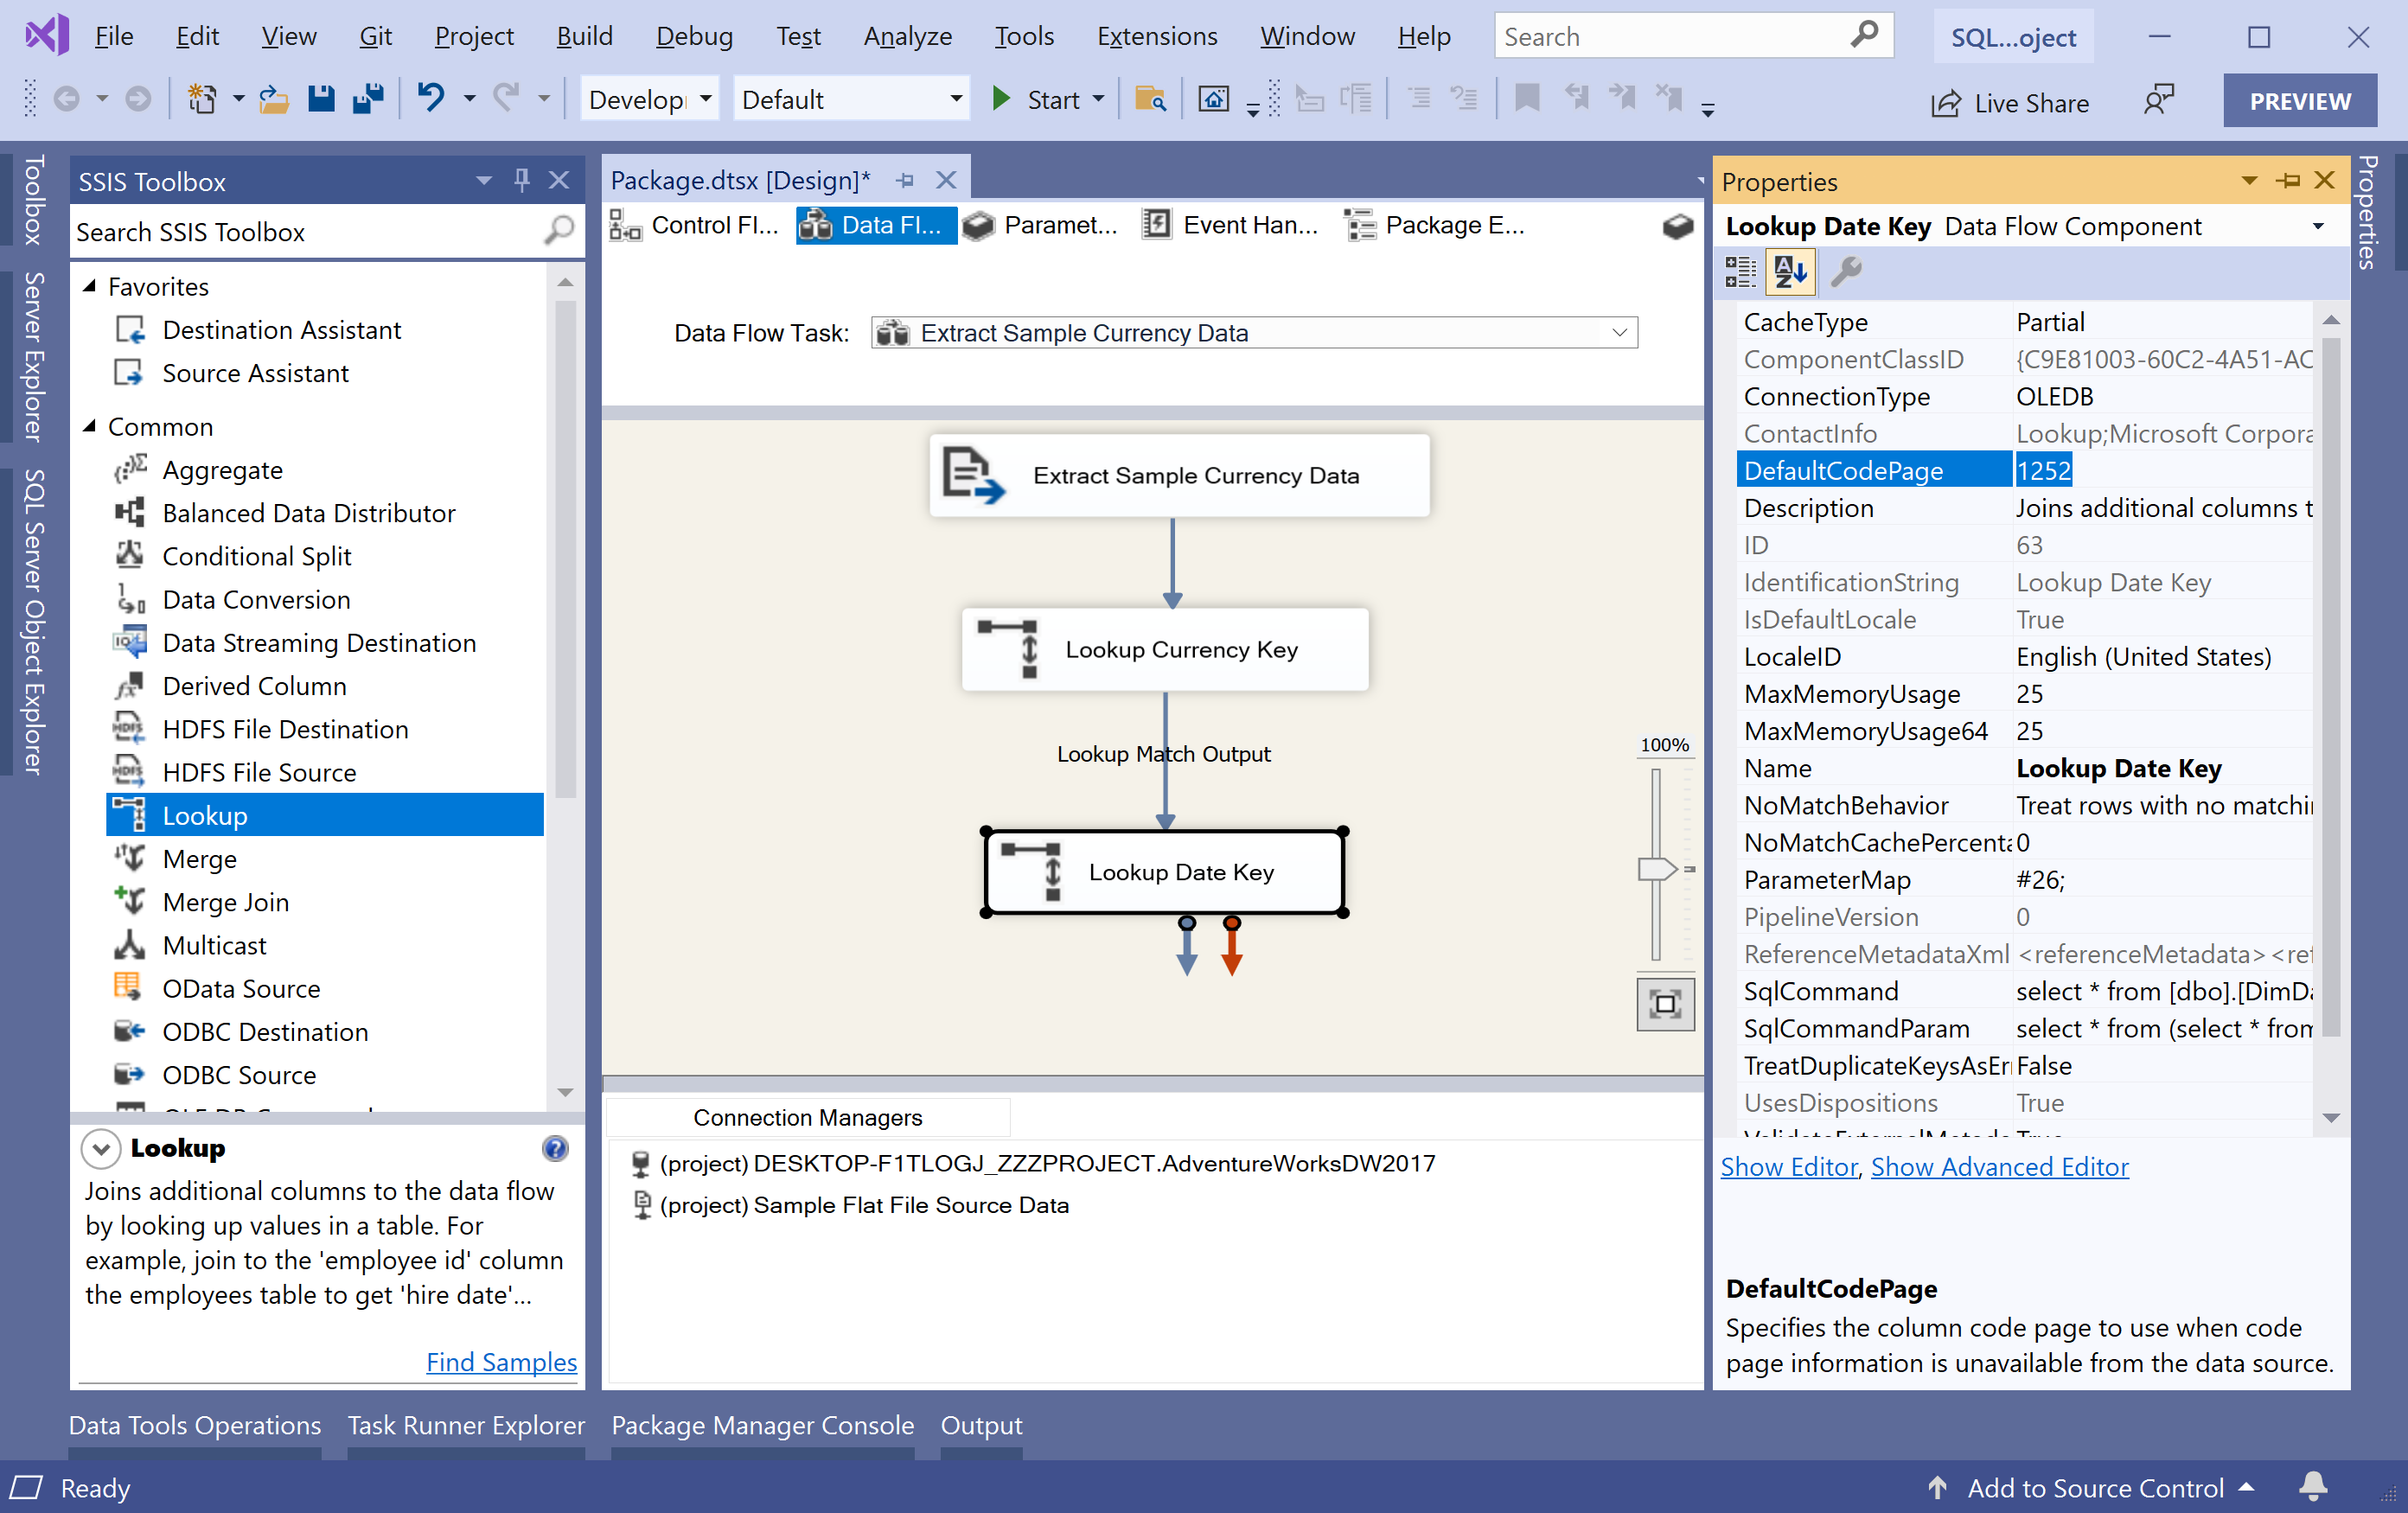Image resolution: width=2408 pixels, height=1513 pixels.
Task: Click the Find Samples link
Action: (501, 1362)
